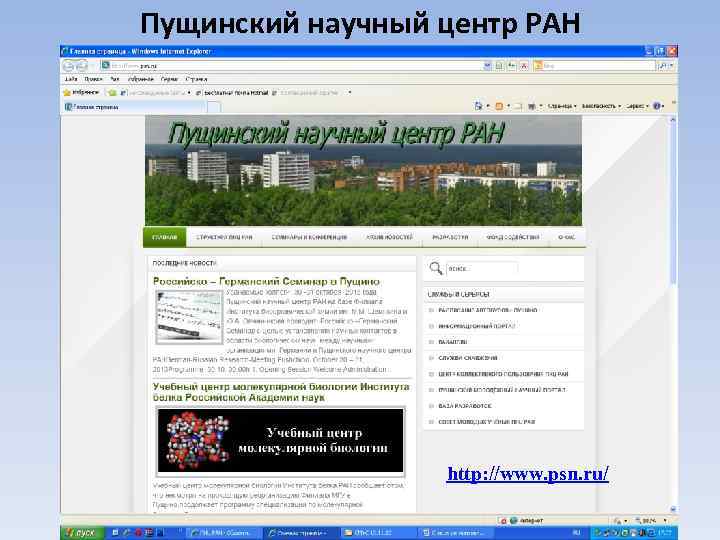Open the Архив новостей navigation tab

coord(389,237)
